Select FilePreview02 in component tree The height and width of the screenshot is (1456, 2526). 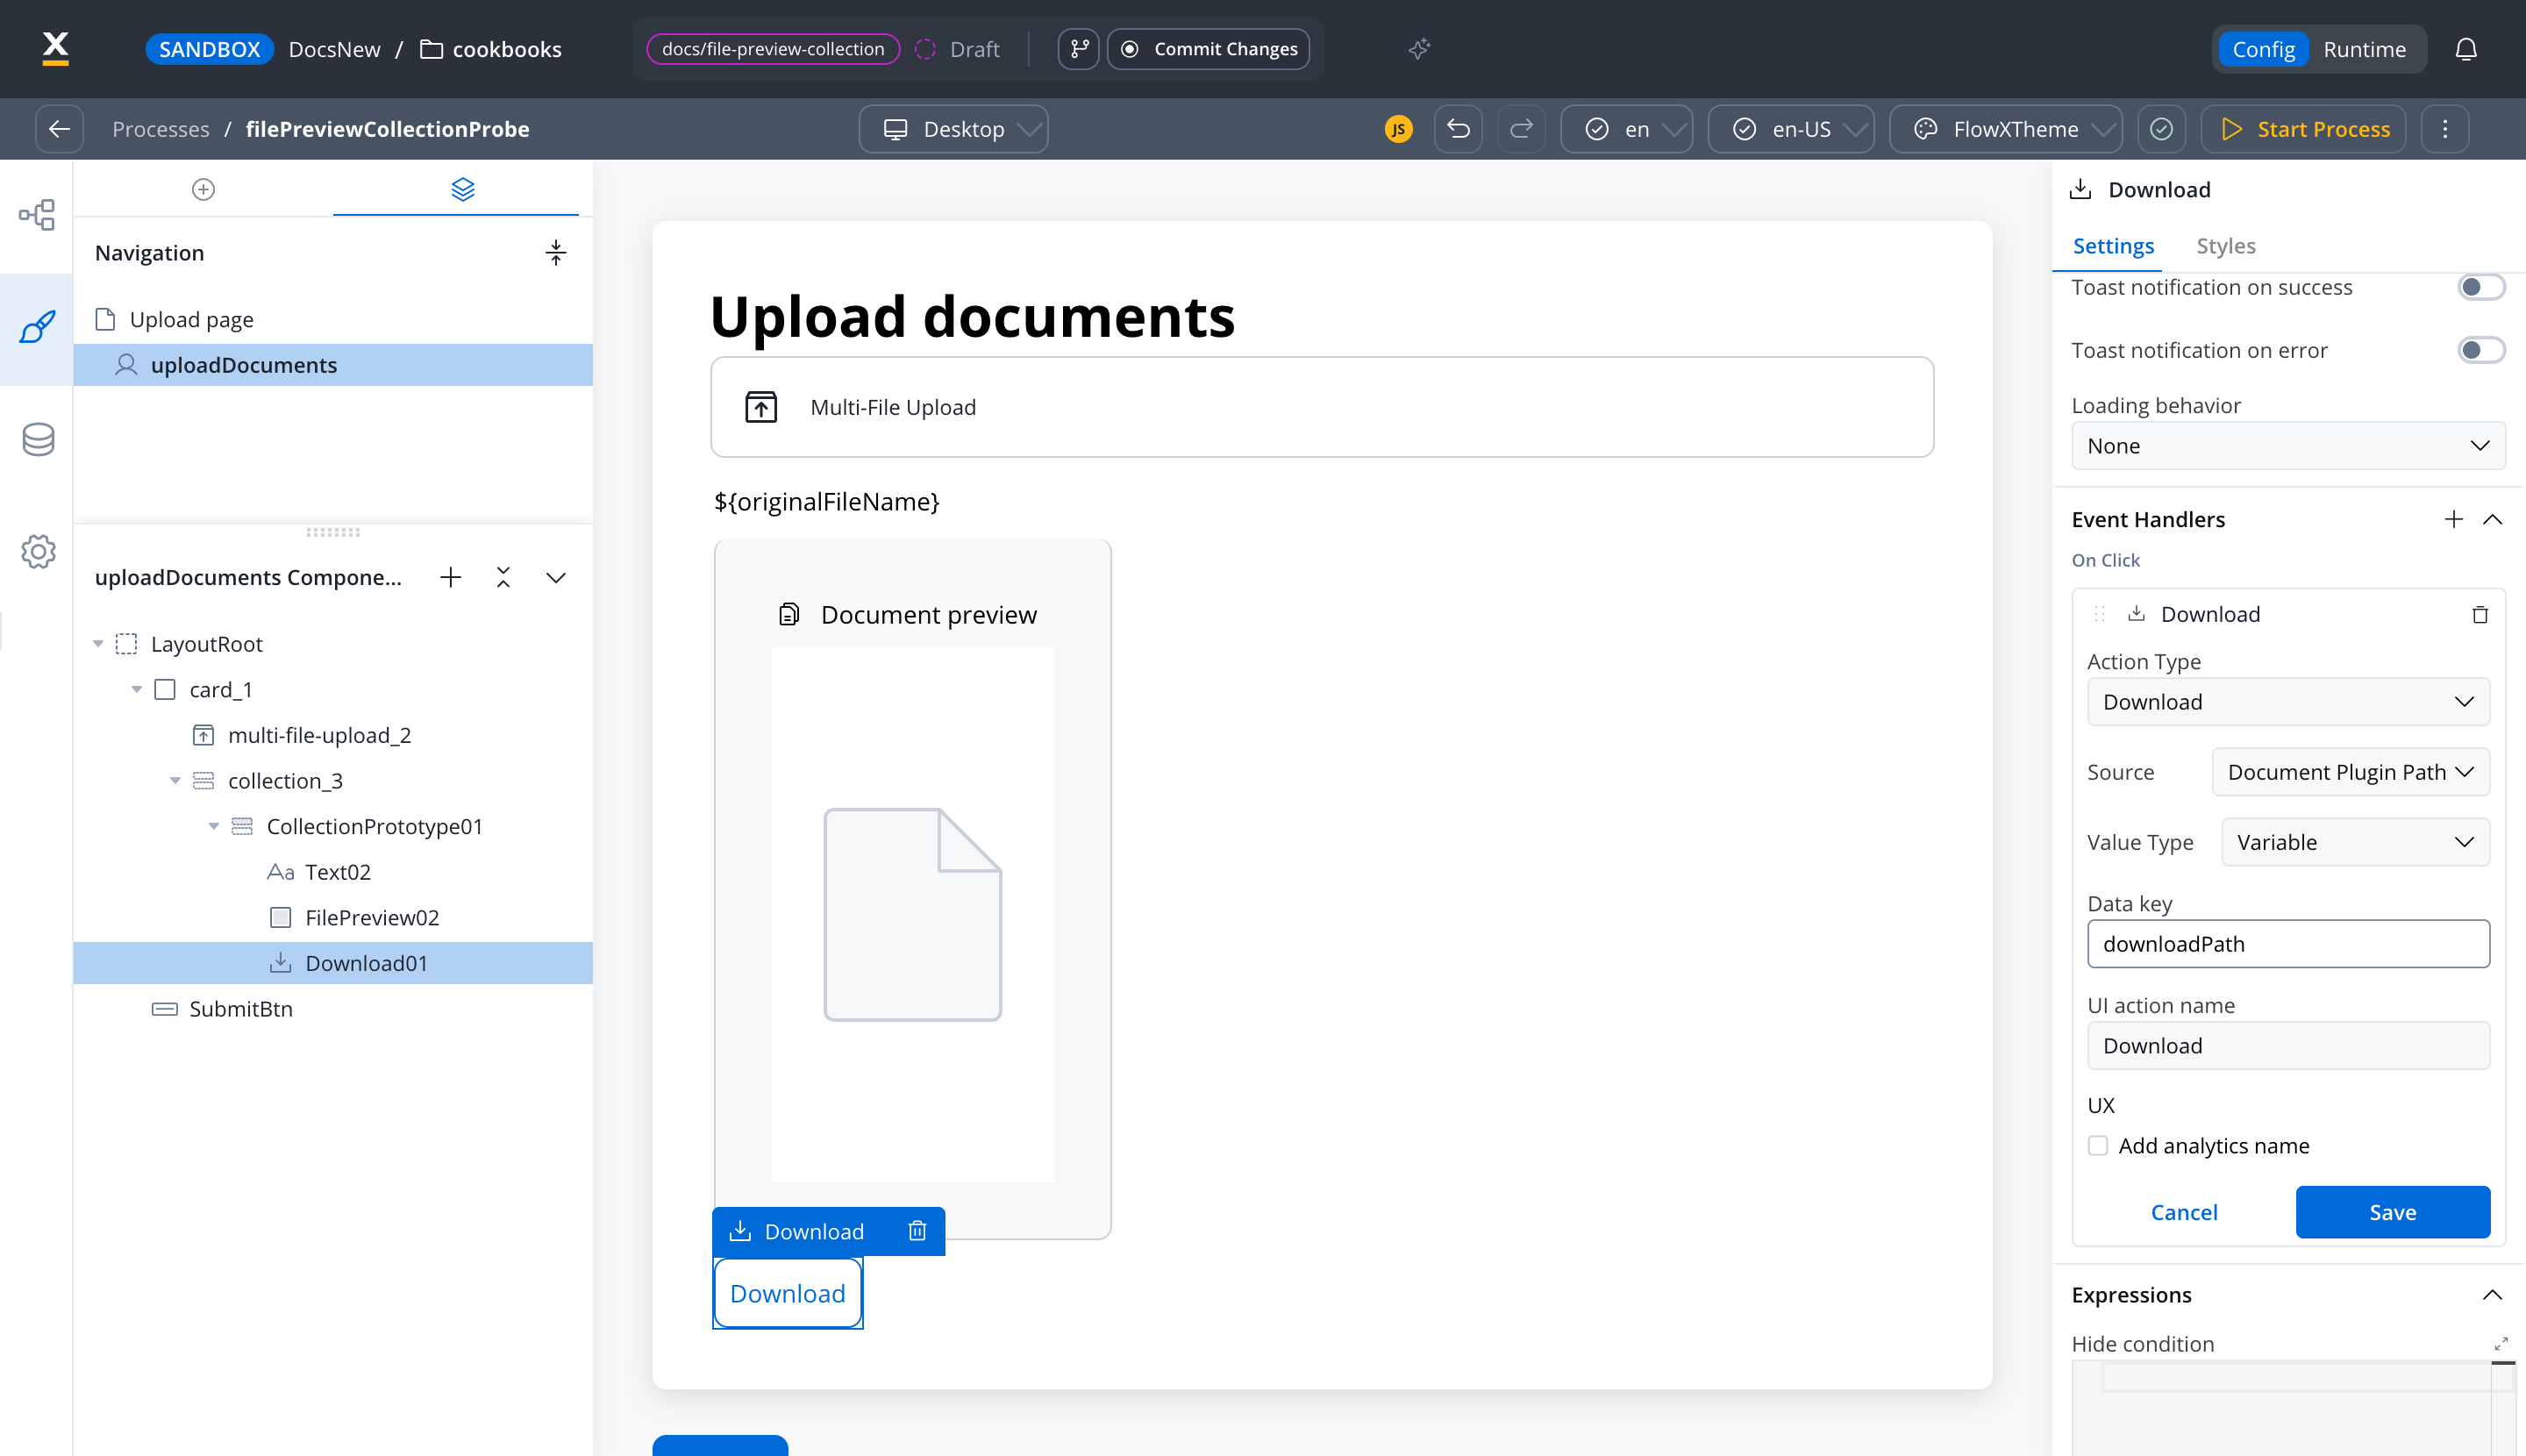pos(333,918)
